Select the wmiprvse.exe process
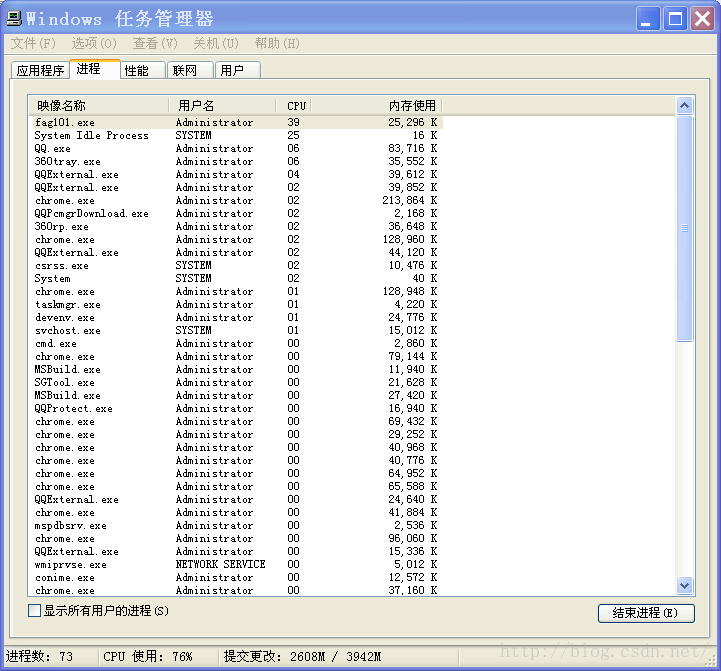 235,564
